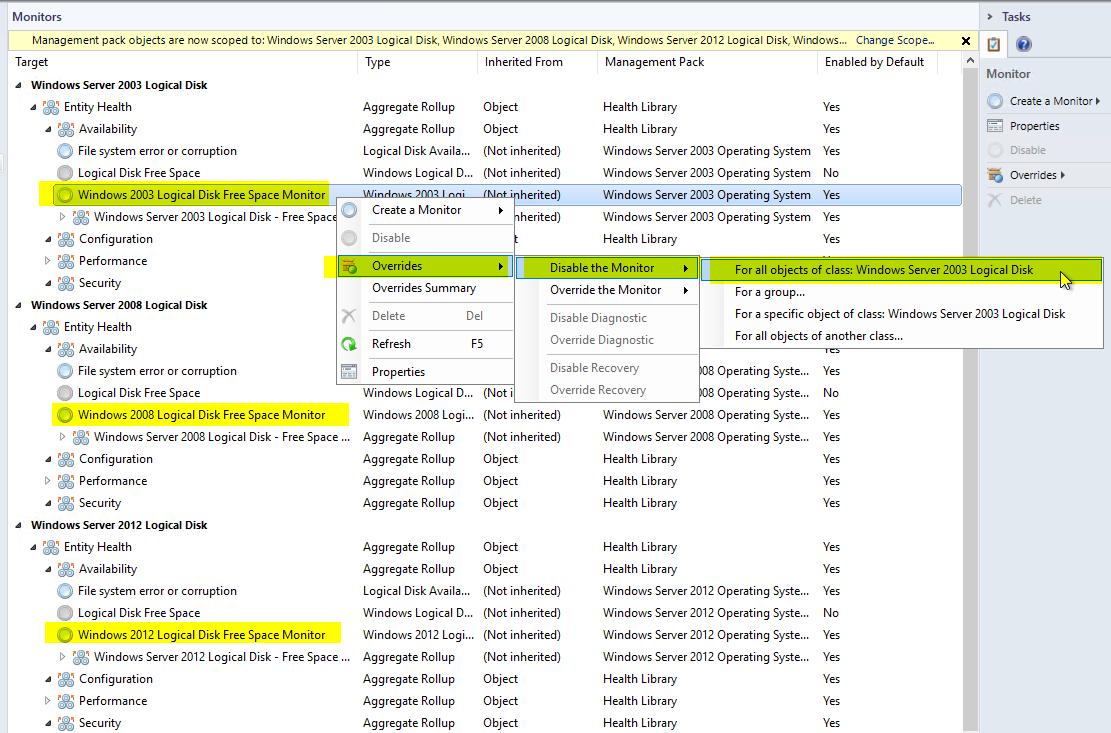Image resolution: width=1111 pixels, height=733 pixels.
Task: Dismiss the yellow scope notification bar
Action: click(966, 41)
